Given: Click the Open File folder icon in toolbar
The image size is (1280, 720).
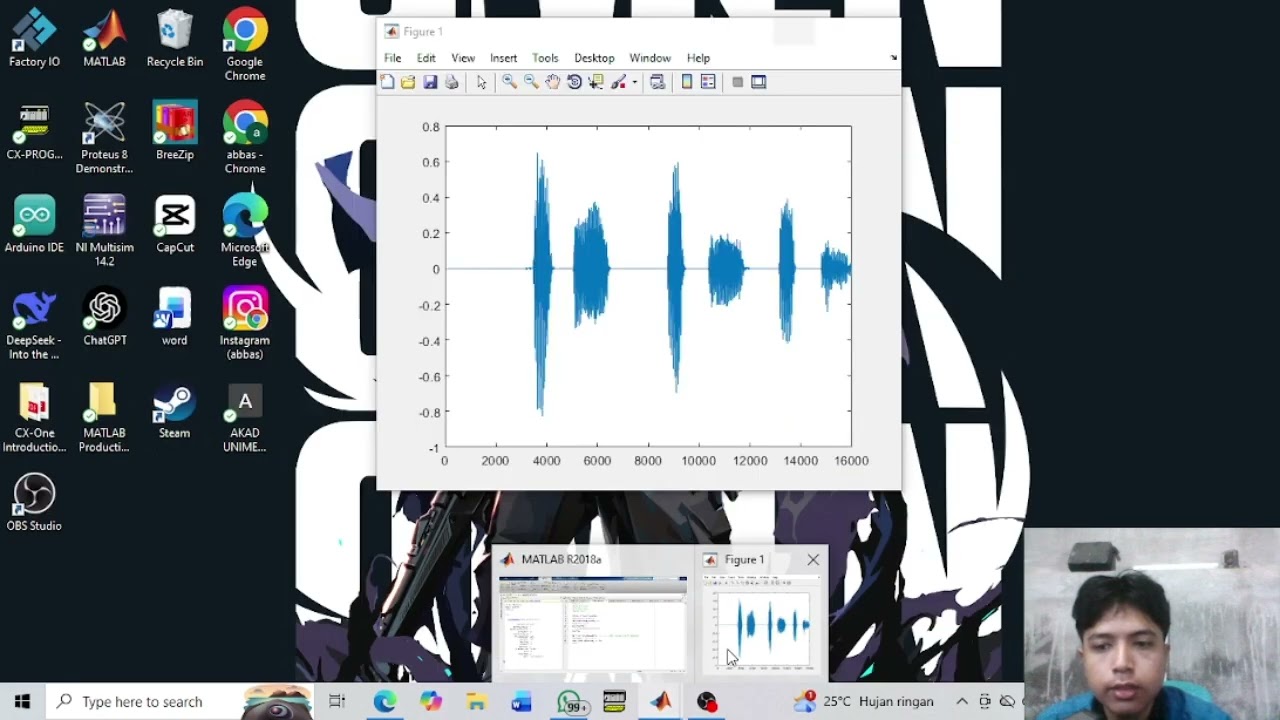Looking at the screenshot, I should click(x=408, y=82).
